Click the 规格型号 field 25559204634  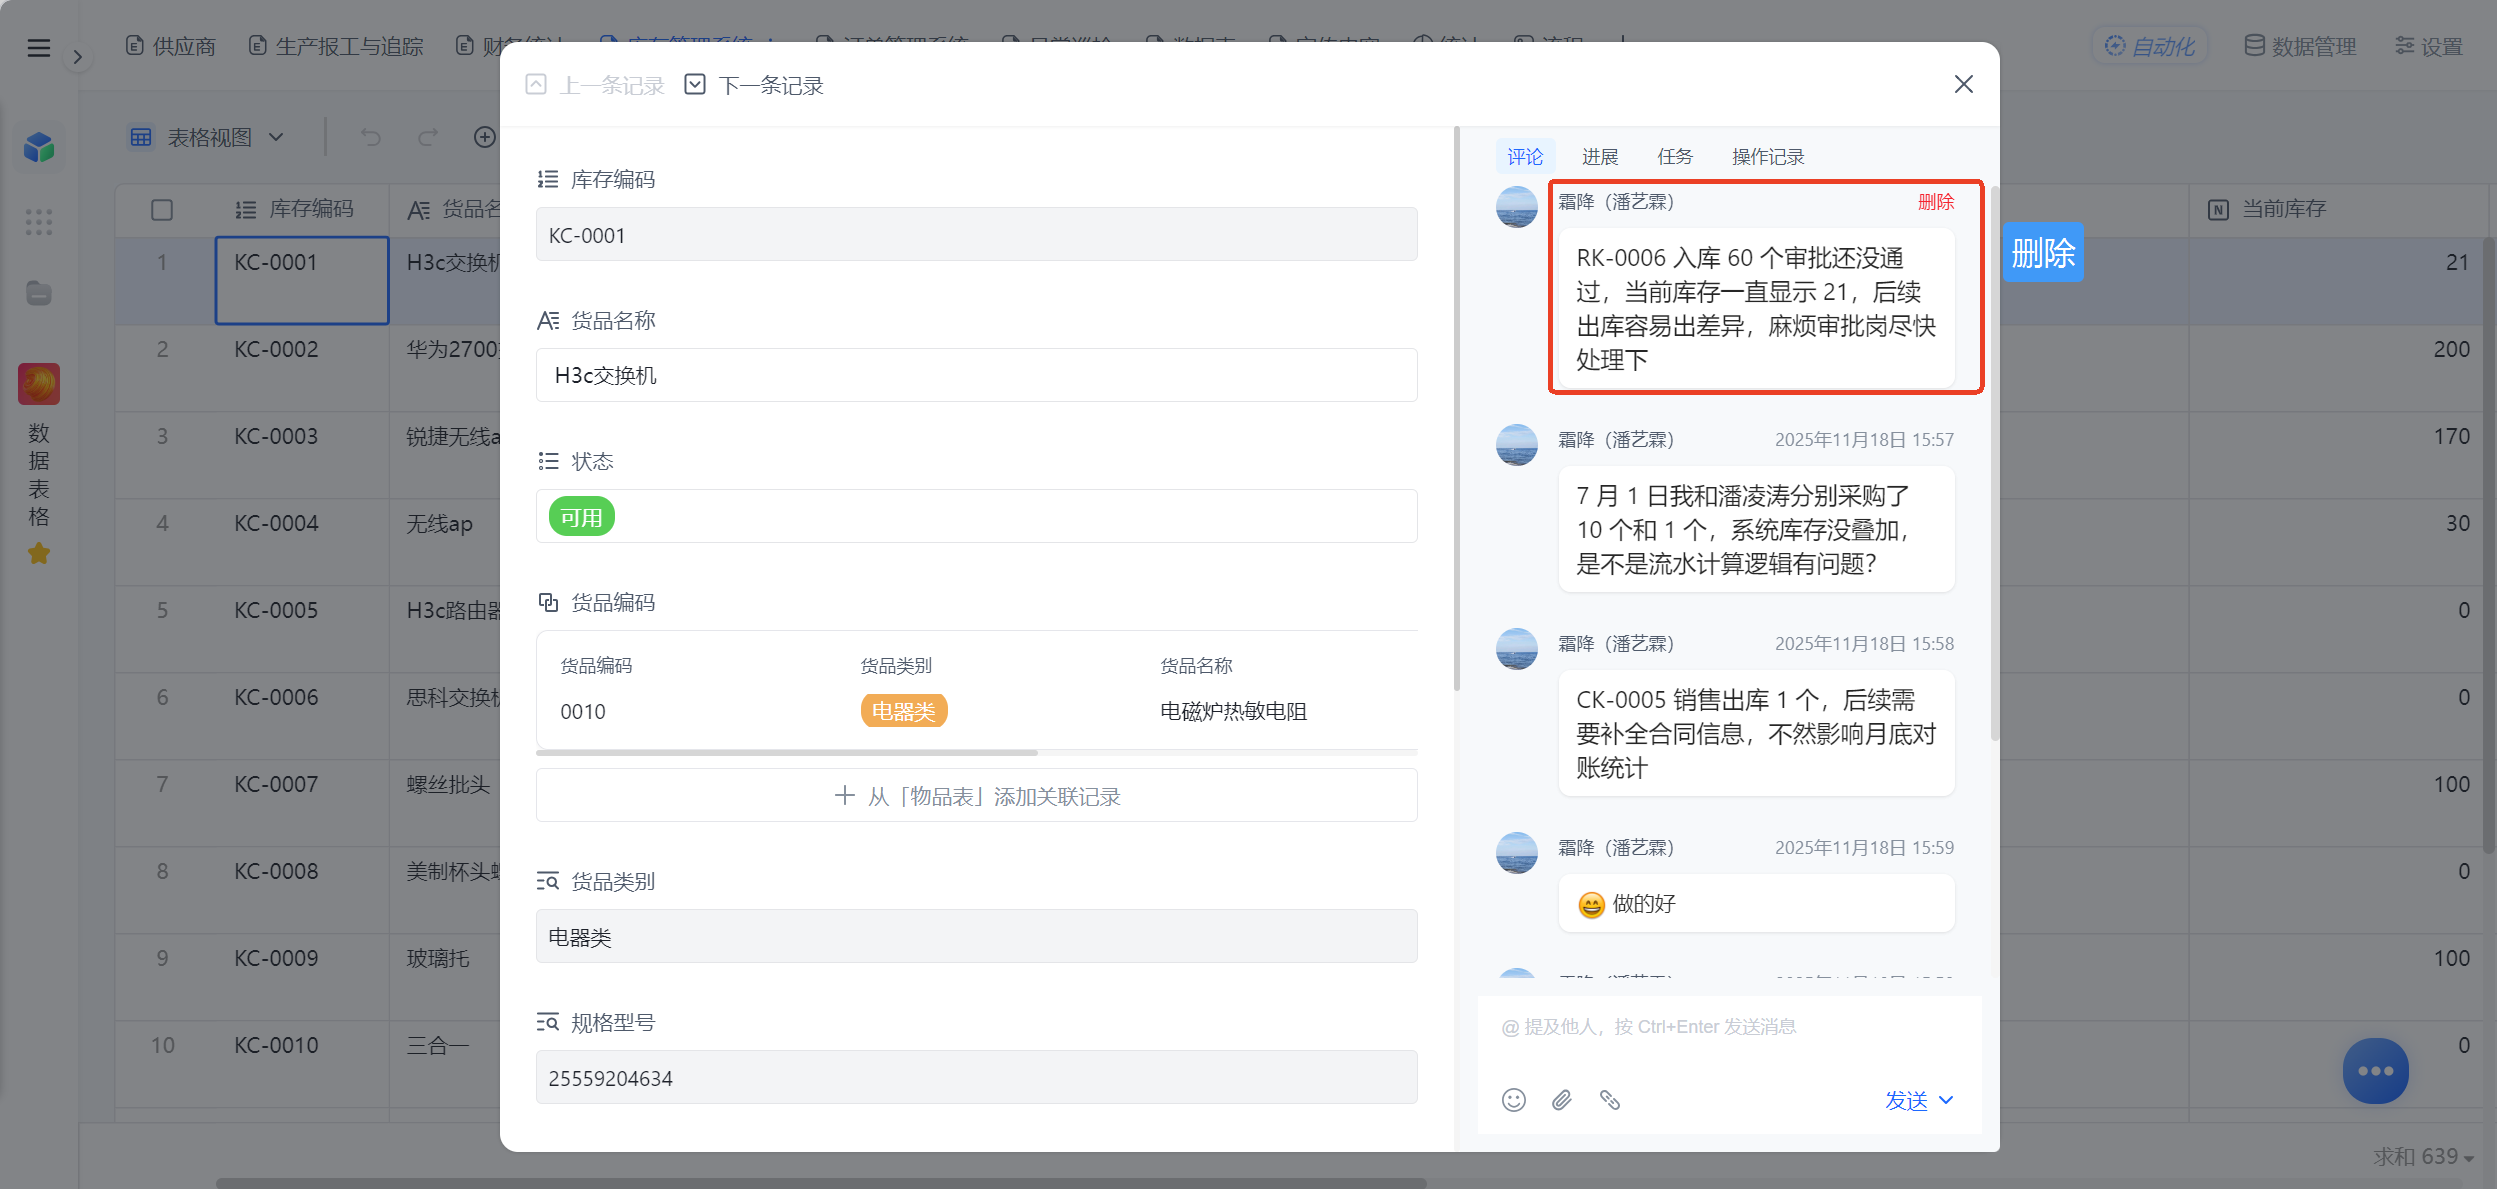(976, 1077)
